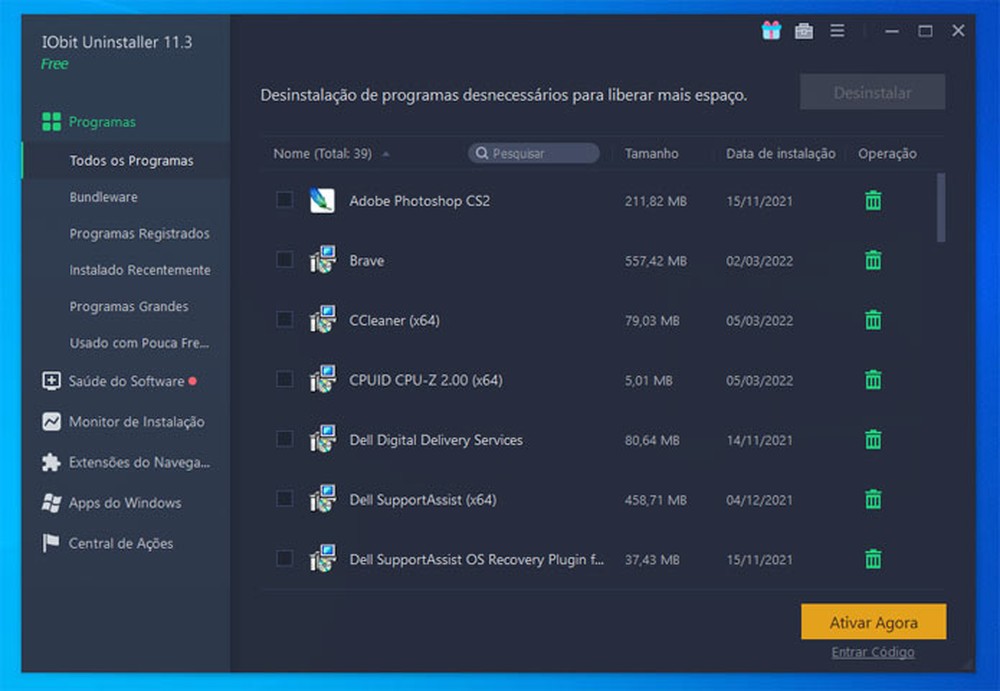Collapse the Programas sidebar section
1000x691 pixels.
102,122
